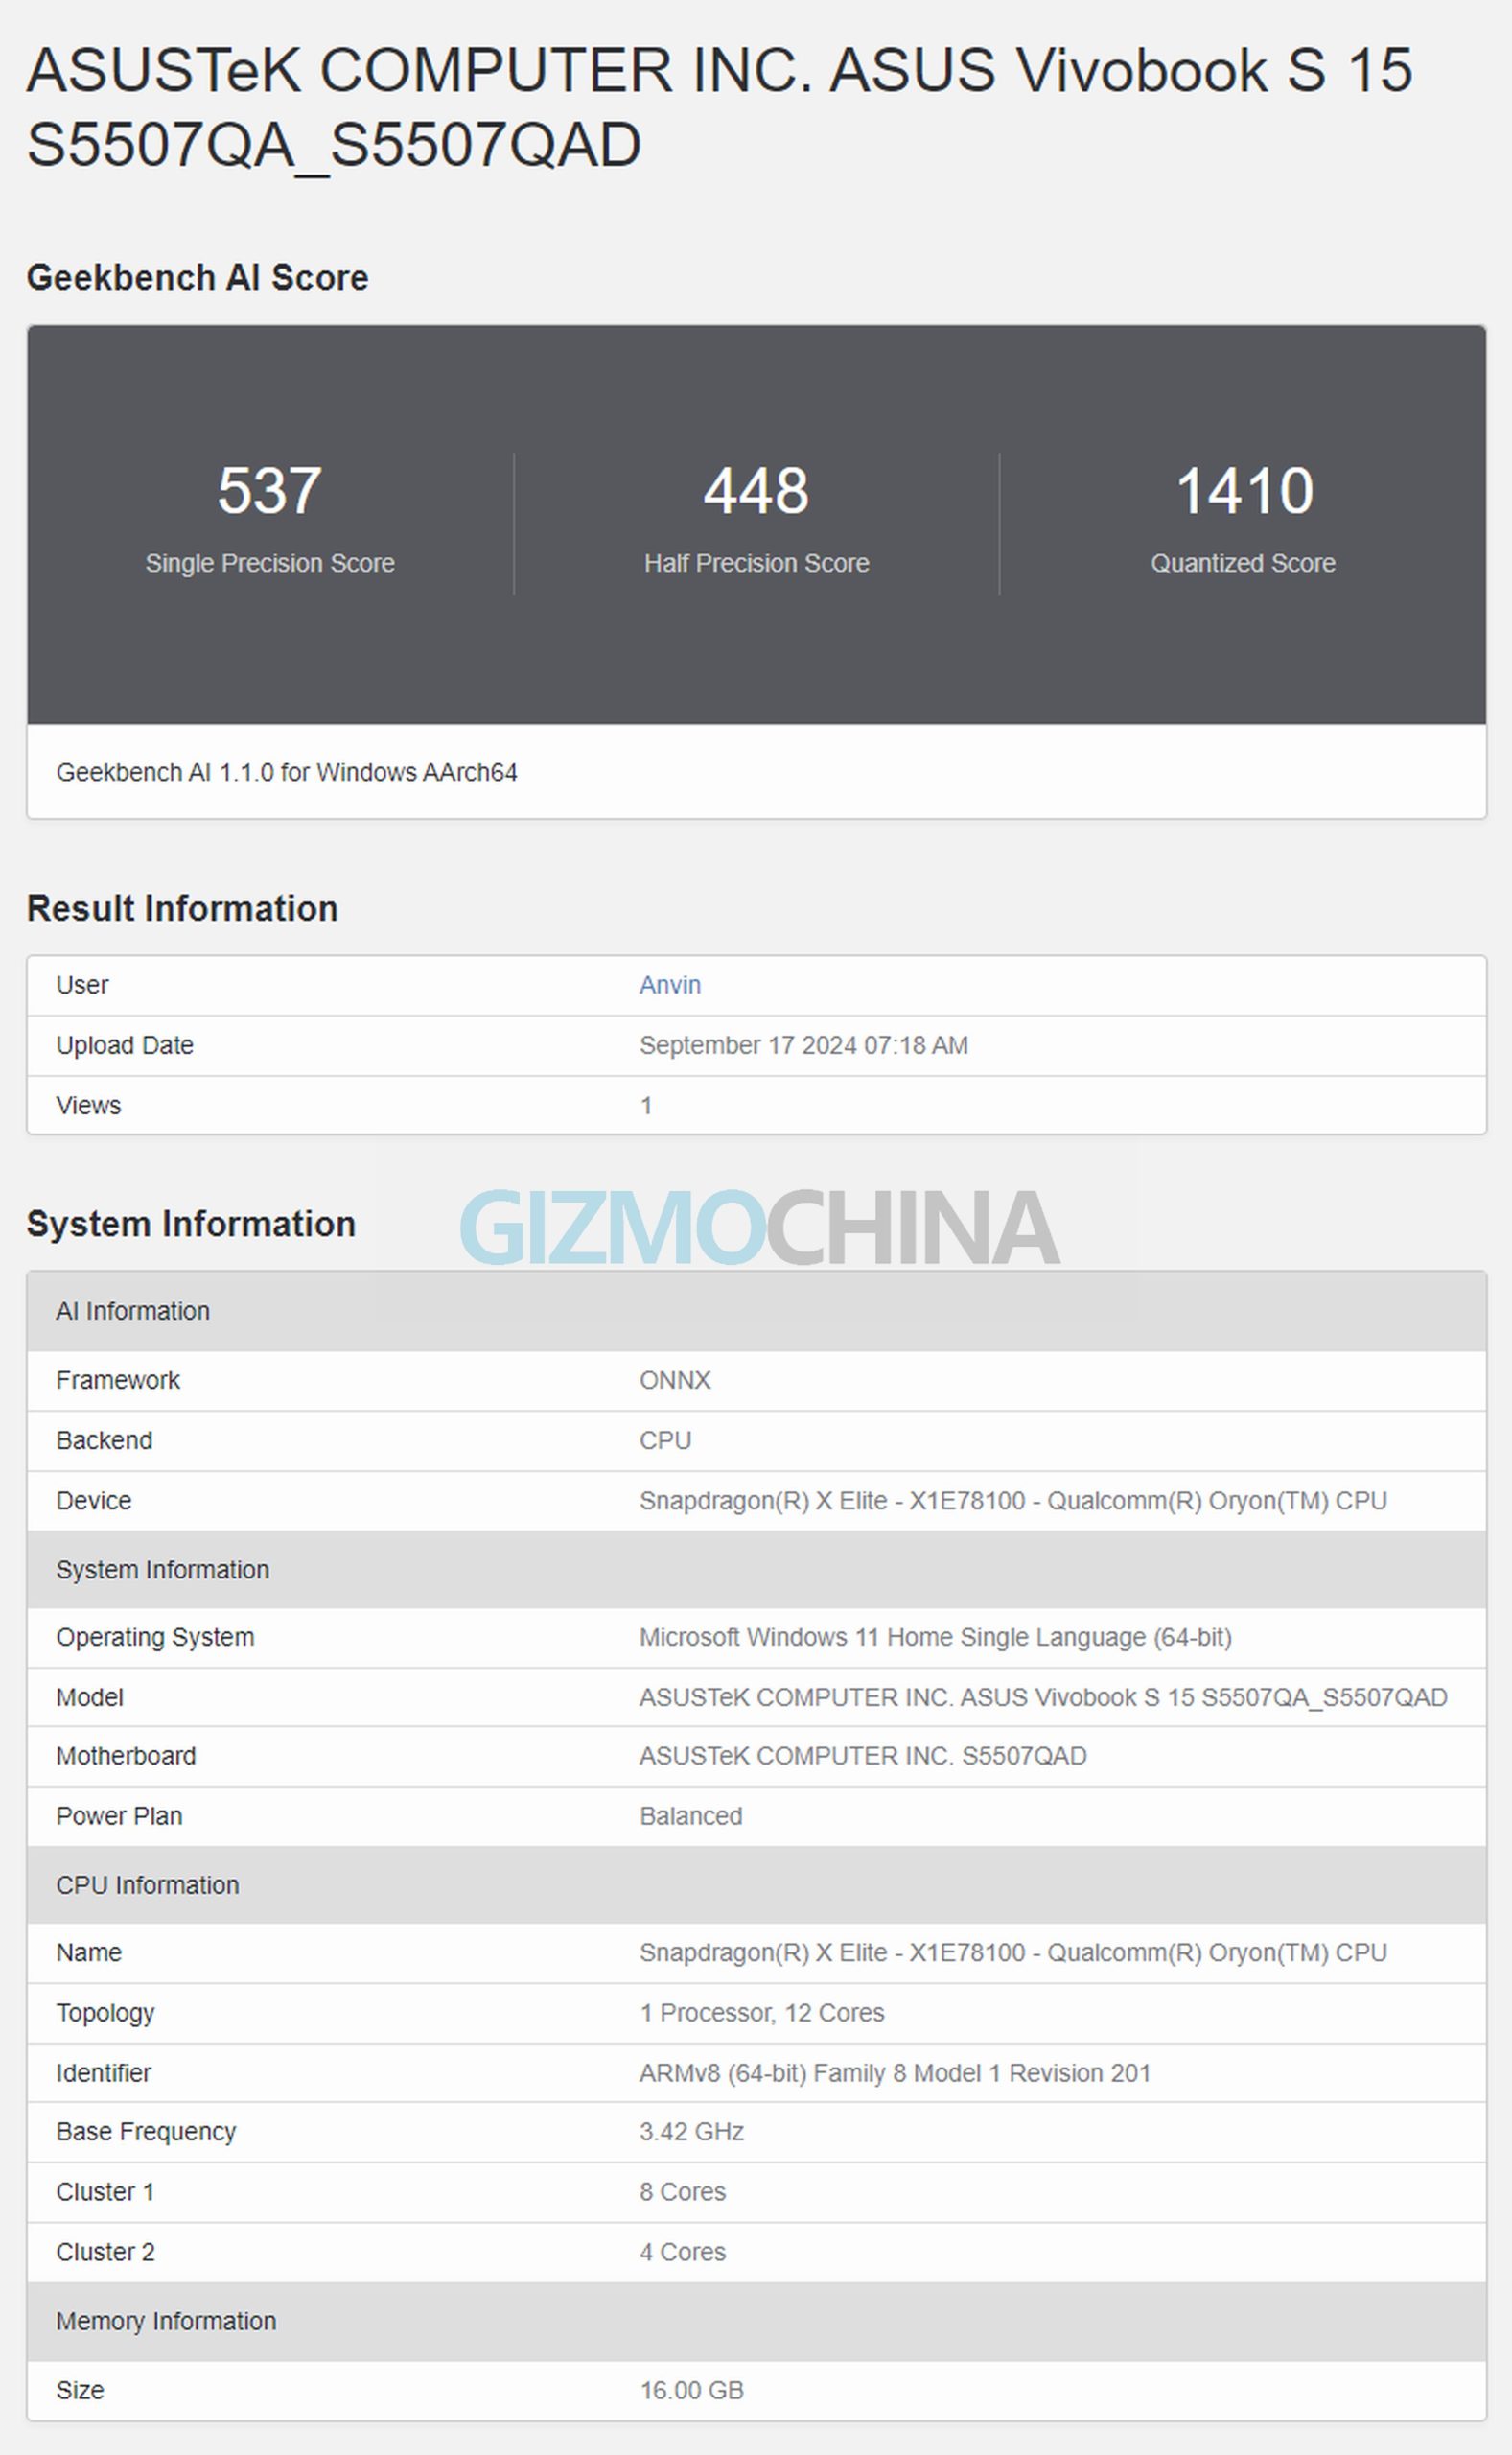Click the Upload Date label
1512x2455 pixels.
pos(124,1045)
